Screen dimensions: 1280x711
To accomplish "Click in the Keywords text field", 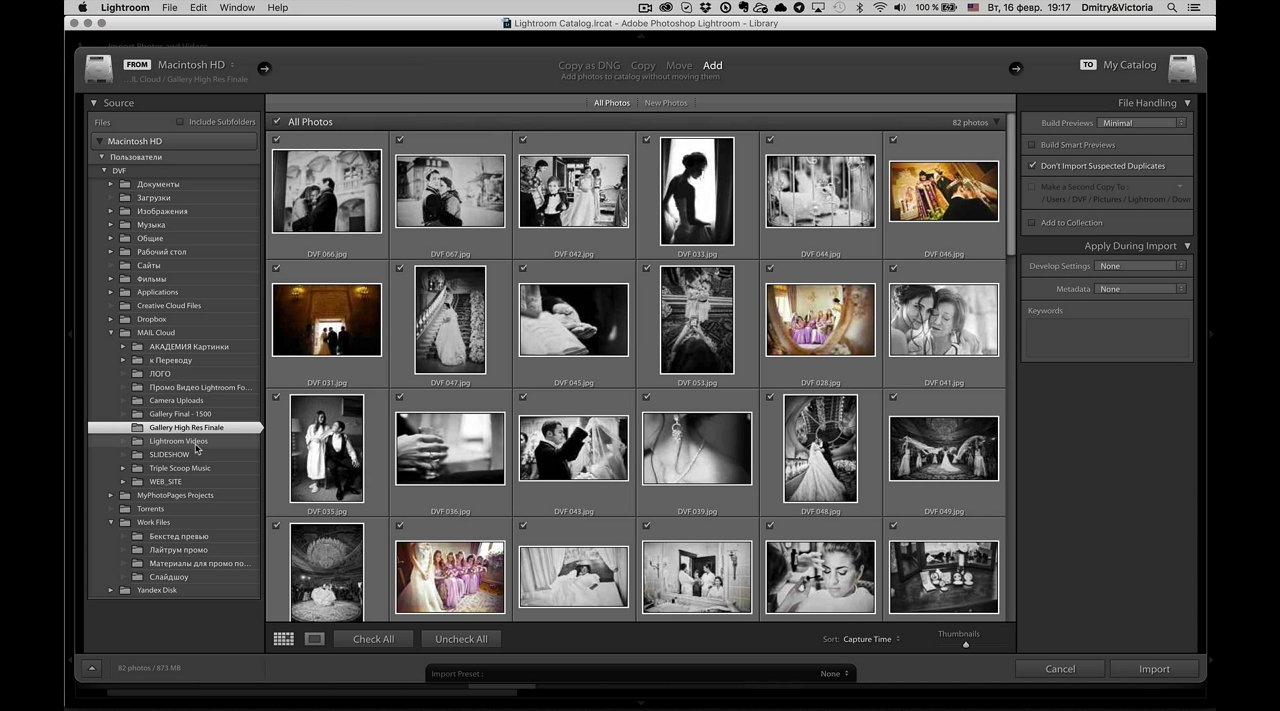I will point(1106,338).
